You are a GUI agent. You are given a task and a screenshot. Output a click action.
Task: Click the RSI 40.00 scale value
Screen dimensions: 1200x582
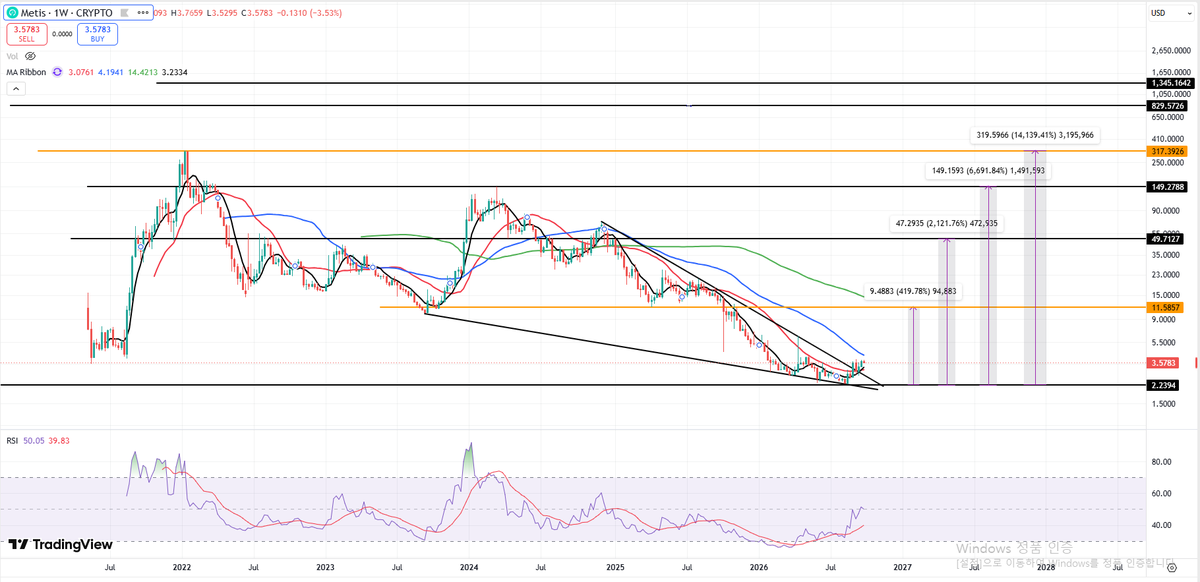coord(1161,525)
